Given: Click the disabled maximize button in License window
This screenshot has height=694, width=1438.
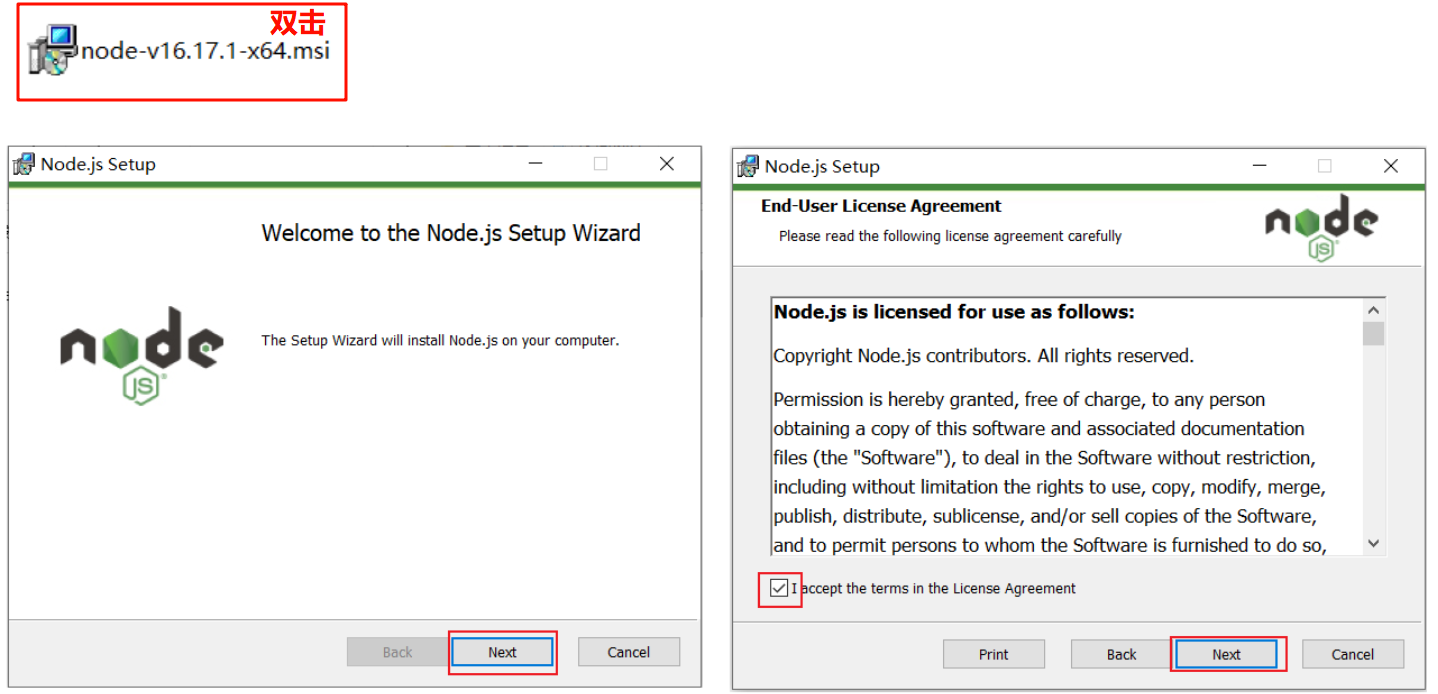Looking at the screenshot, I should click(1325, 166).
